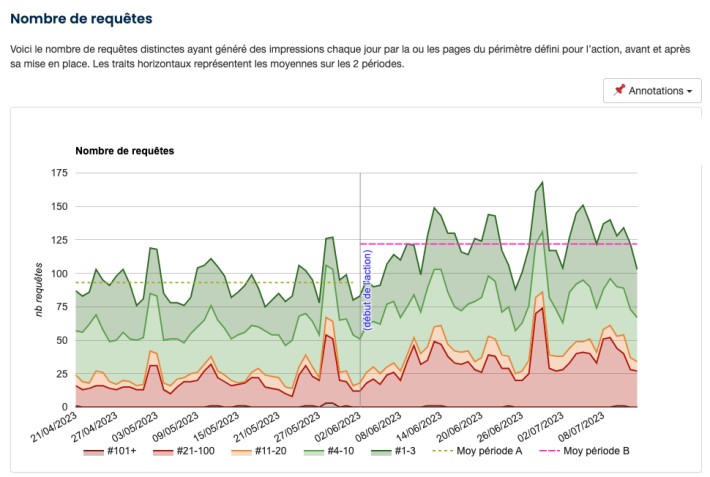Click the 'Nombre de requêtes' page heading
Viewport: 710px width, 477px height.
(x=82, y=18)
